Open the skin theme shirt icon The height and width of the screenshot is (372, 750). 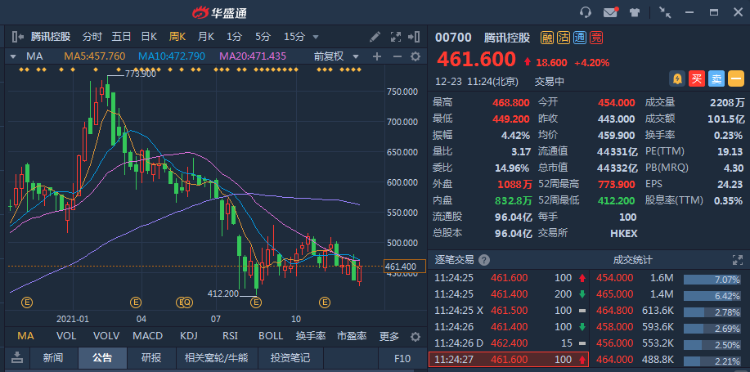click(634, 12)
